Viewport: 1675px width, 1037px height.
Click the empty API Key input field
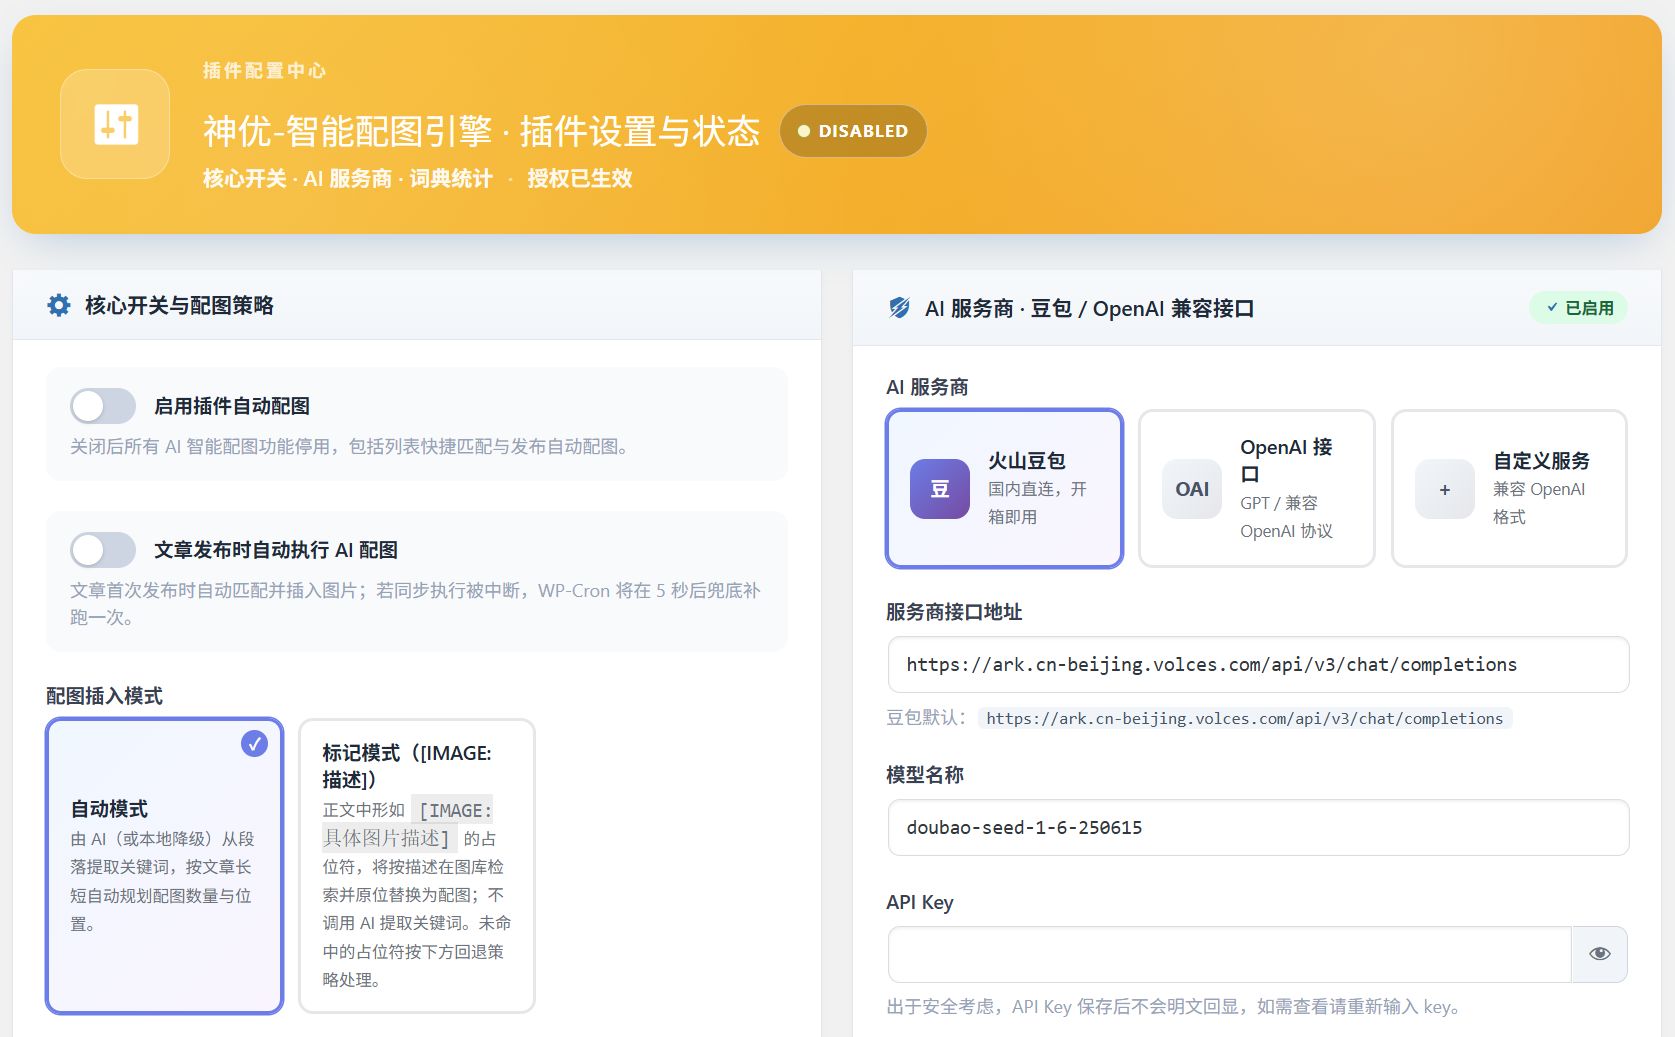pos(1230,954)
